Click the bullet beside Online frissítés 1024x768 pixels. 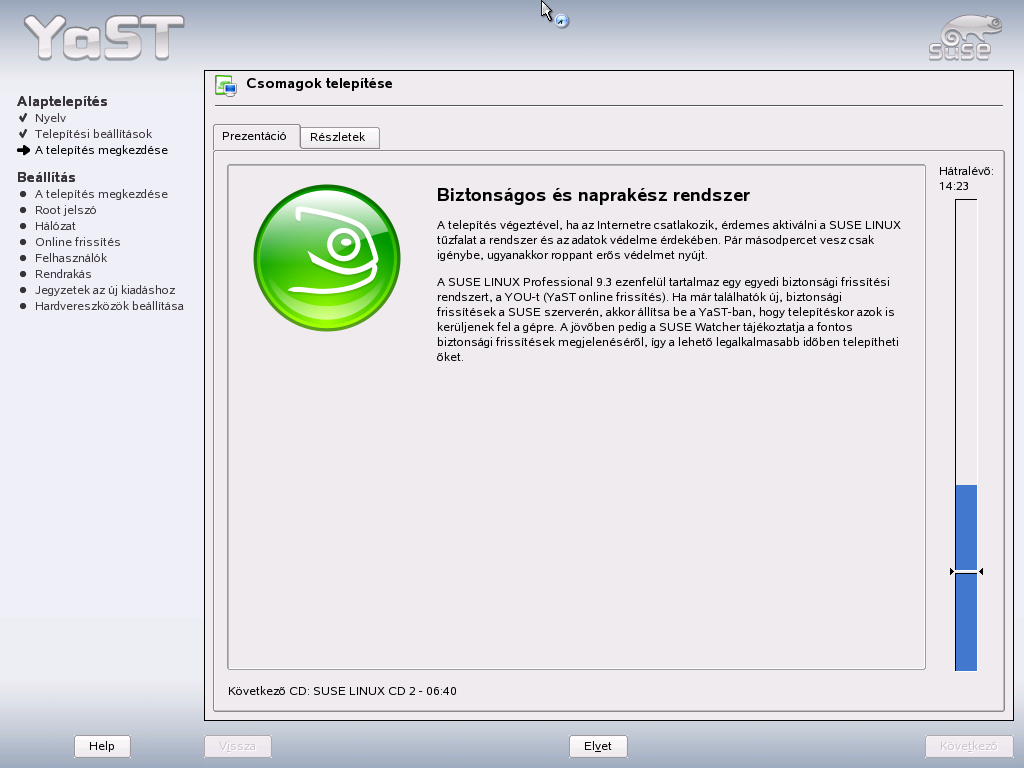[x=23, y=242]
